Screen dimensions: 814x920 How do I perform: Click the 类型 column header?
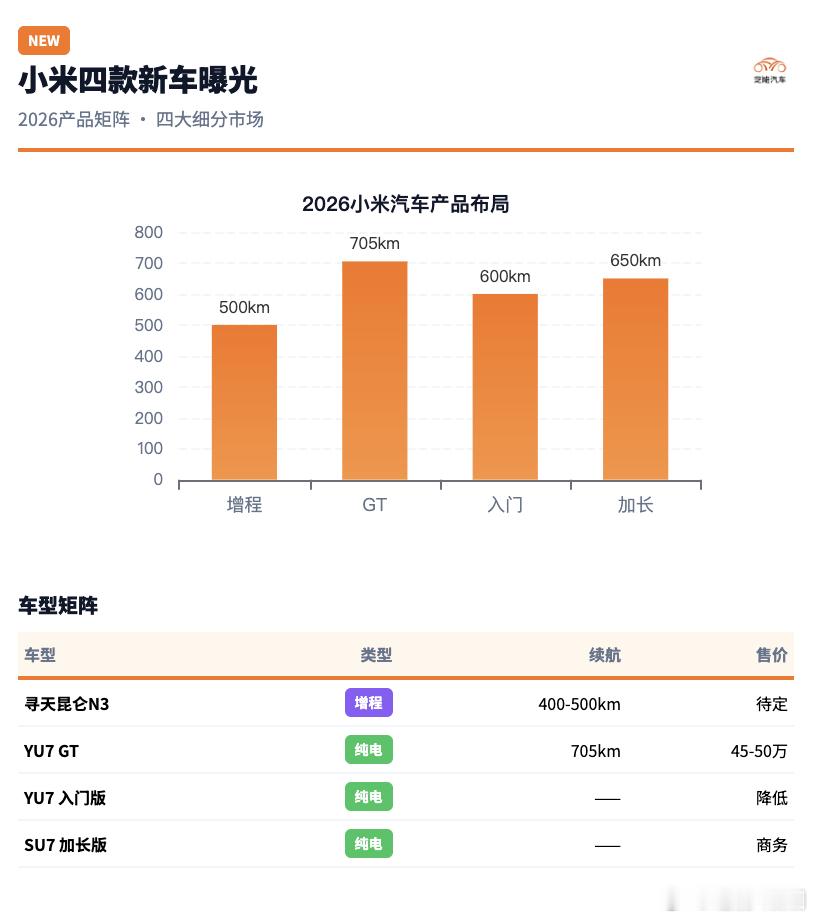point(376,655)
